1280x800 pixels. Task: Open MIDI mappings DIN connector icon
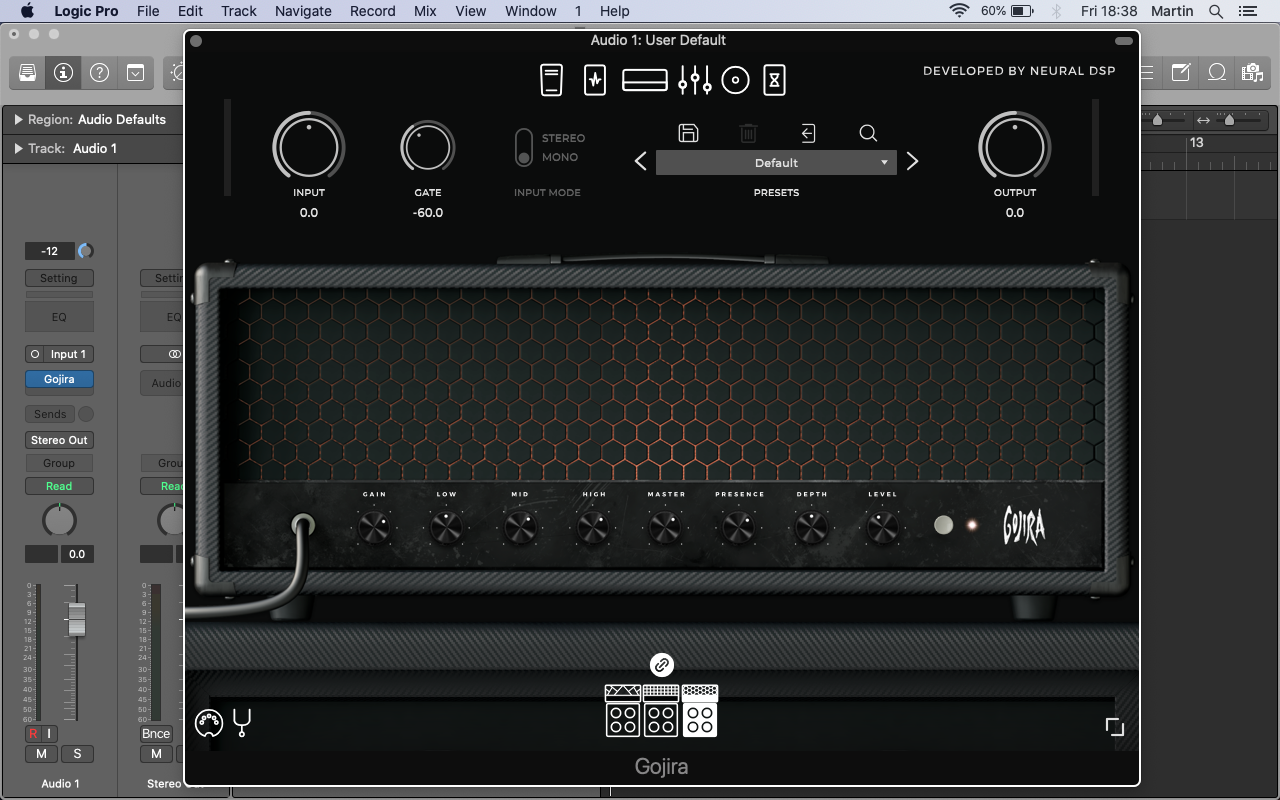coord(209,723)
